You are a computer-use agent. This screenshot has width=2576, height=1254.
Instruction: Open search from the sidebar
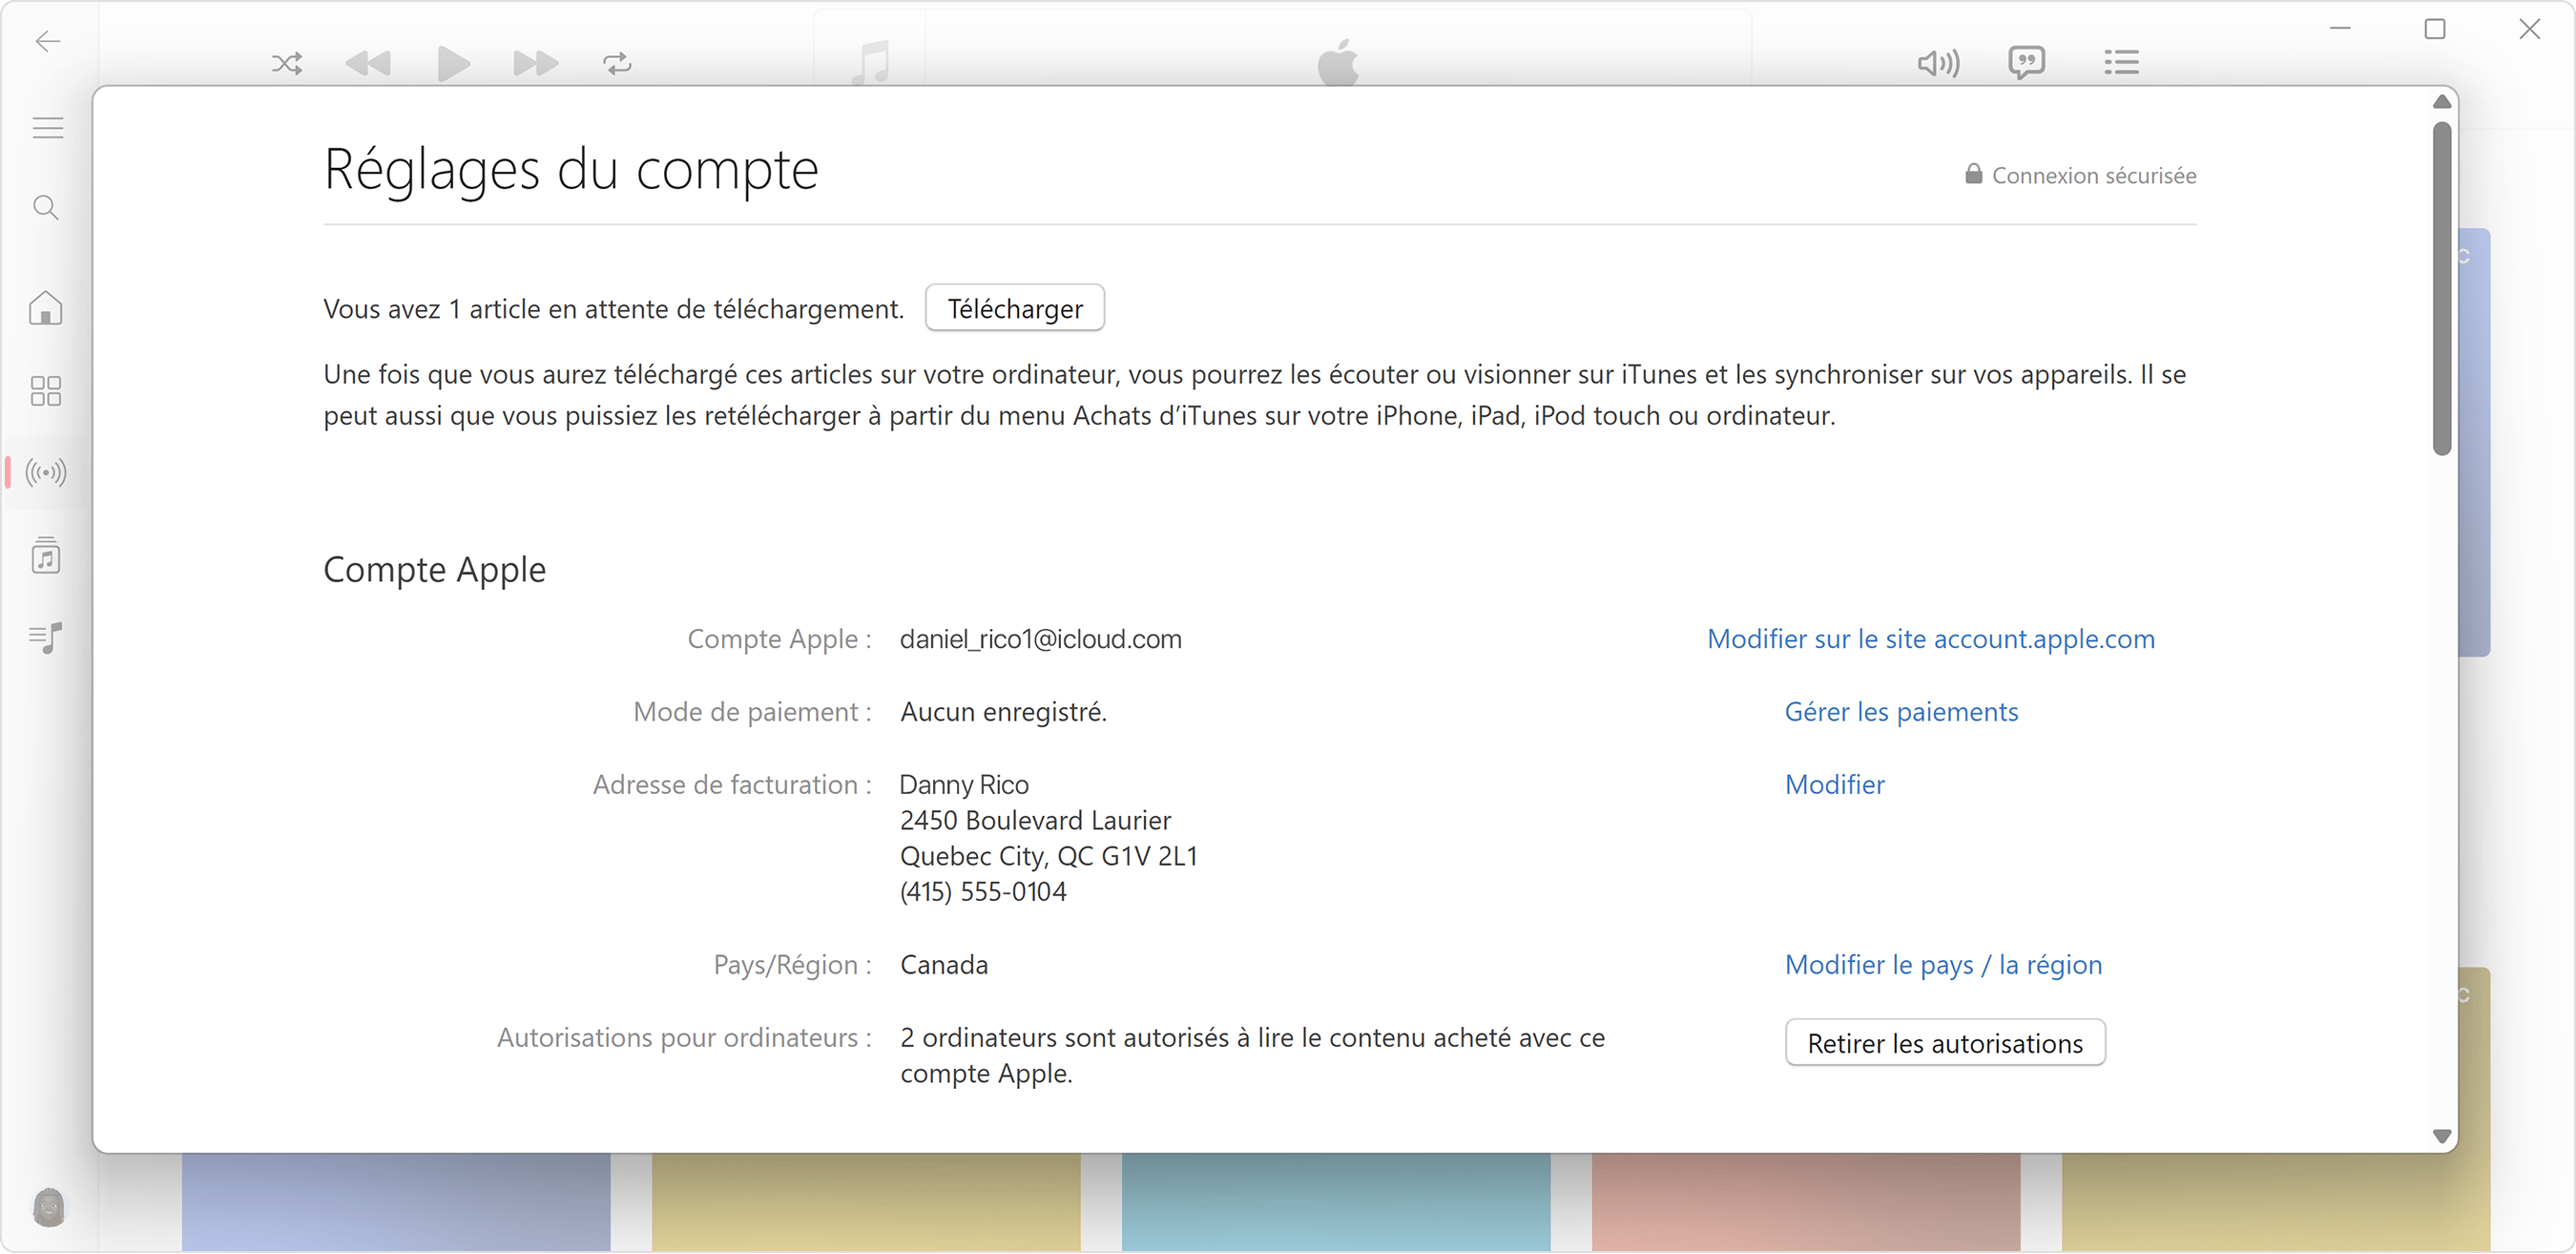coord(46,208)
